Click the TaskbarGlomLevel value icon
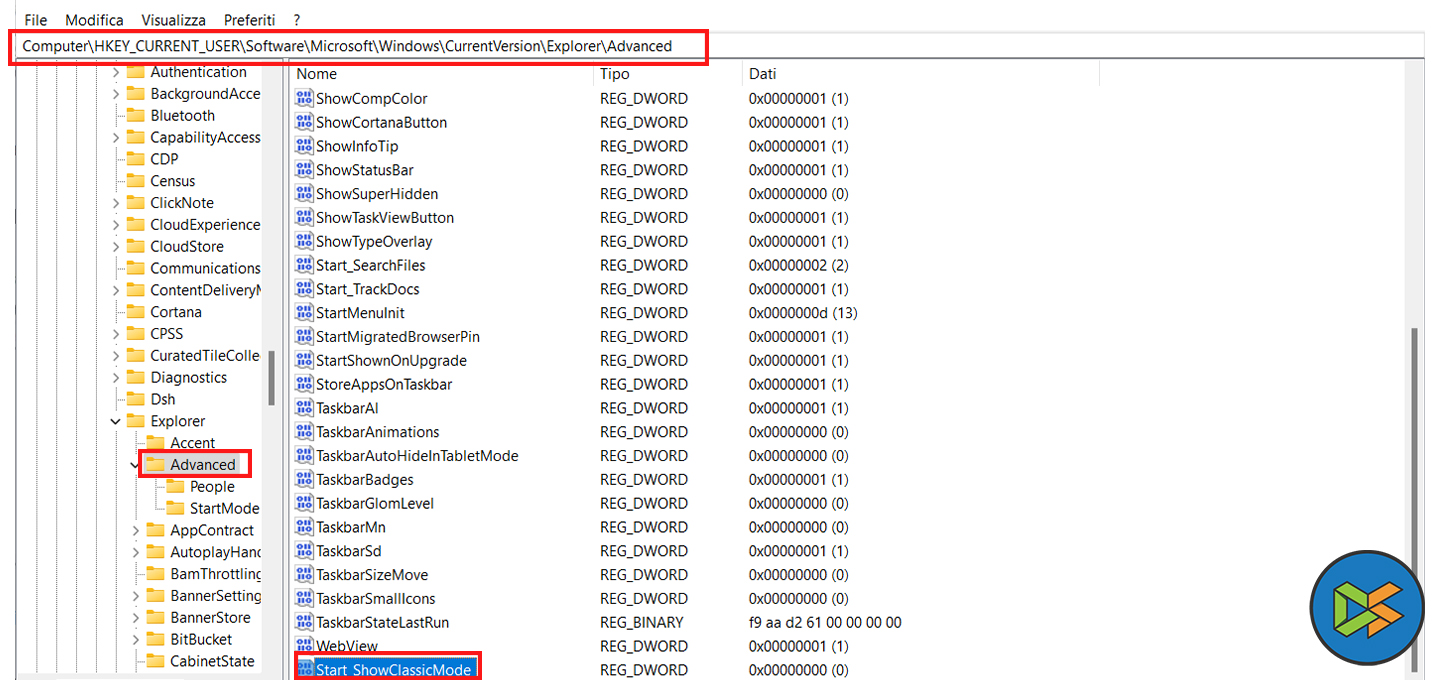Screen dimensions: 1440x680 click(x=304, y=503)
